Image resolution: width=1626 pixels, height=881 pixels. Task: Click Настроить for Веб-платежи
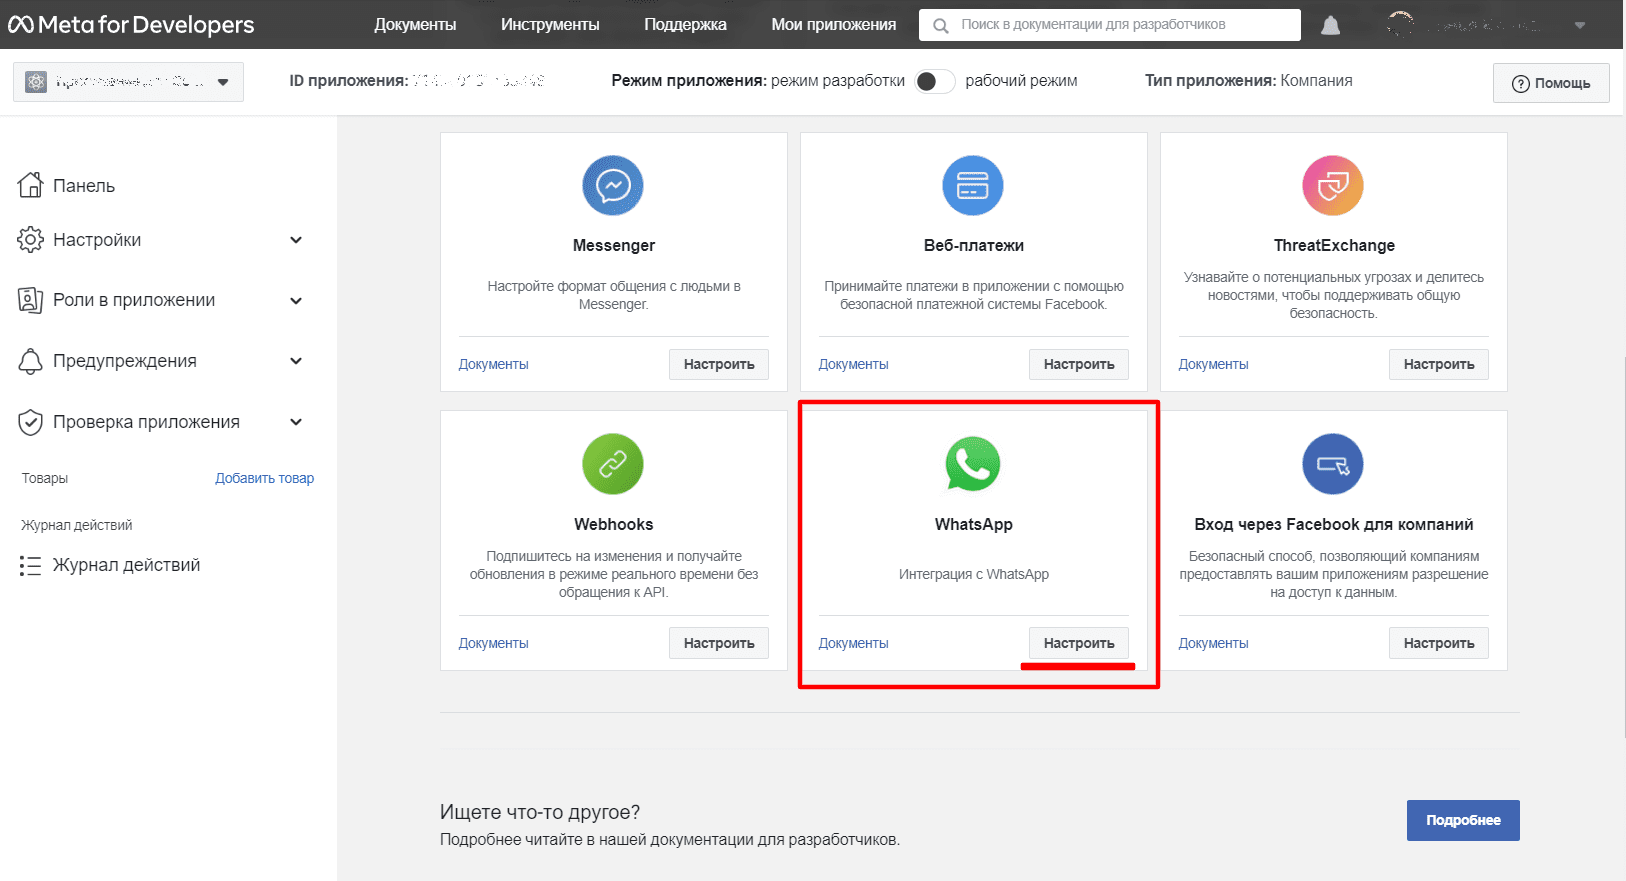(x=1079, y=364)
